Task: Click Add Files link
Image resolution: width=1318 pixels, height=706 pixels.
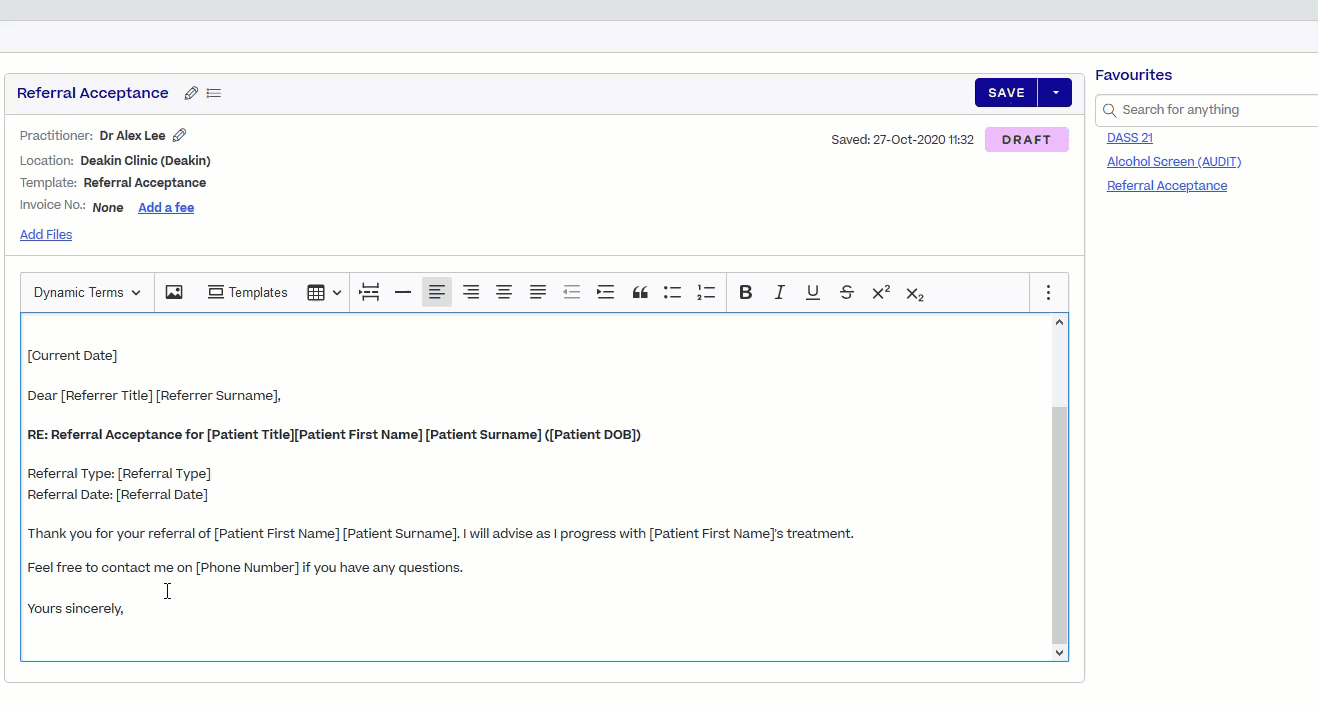Action: pyautogui.click(x=46, y=235)
